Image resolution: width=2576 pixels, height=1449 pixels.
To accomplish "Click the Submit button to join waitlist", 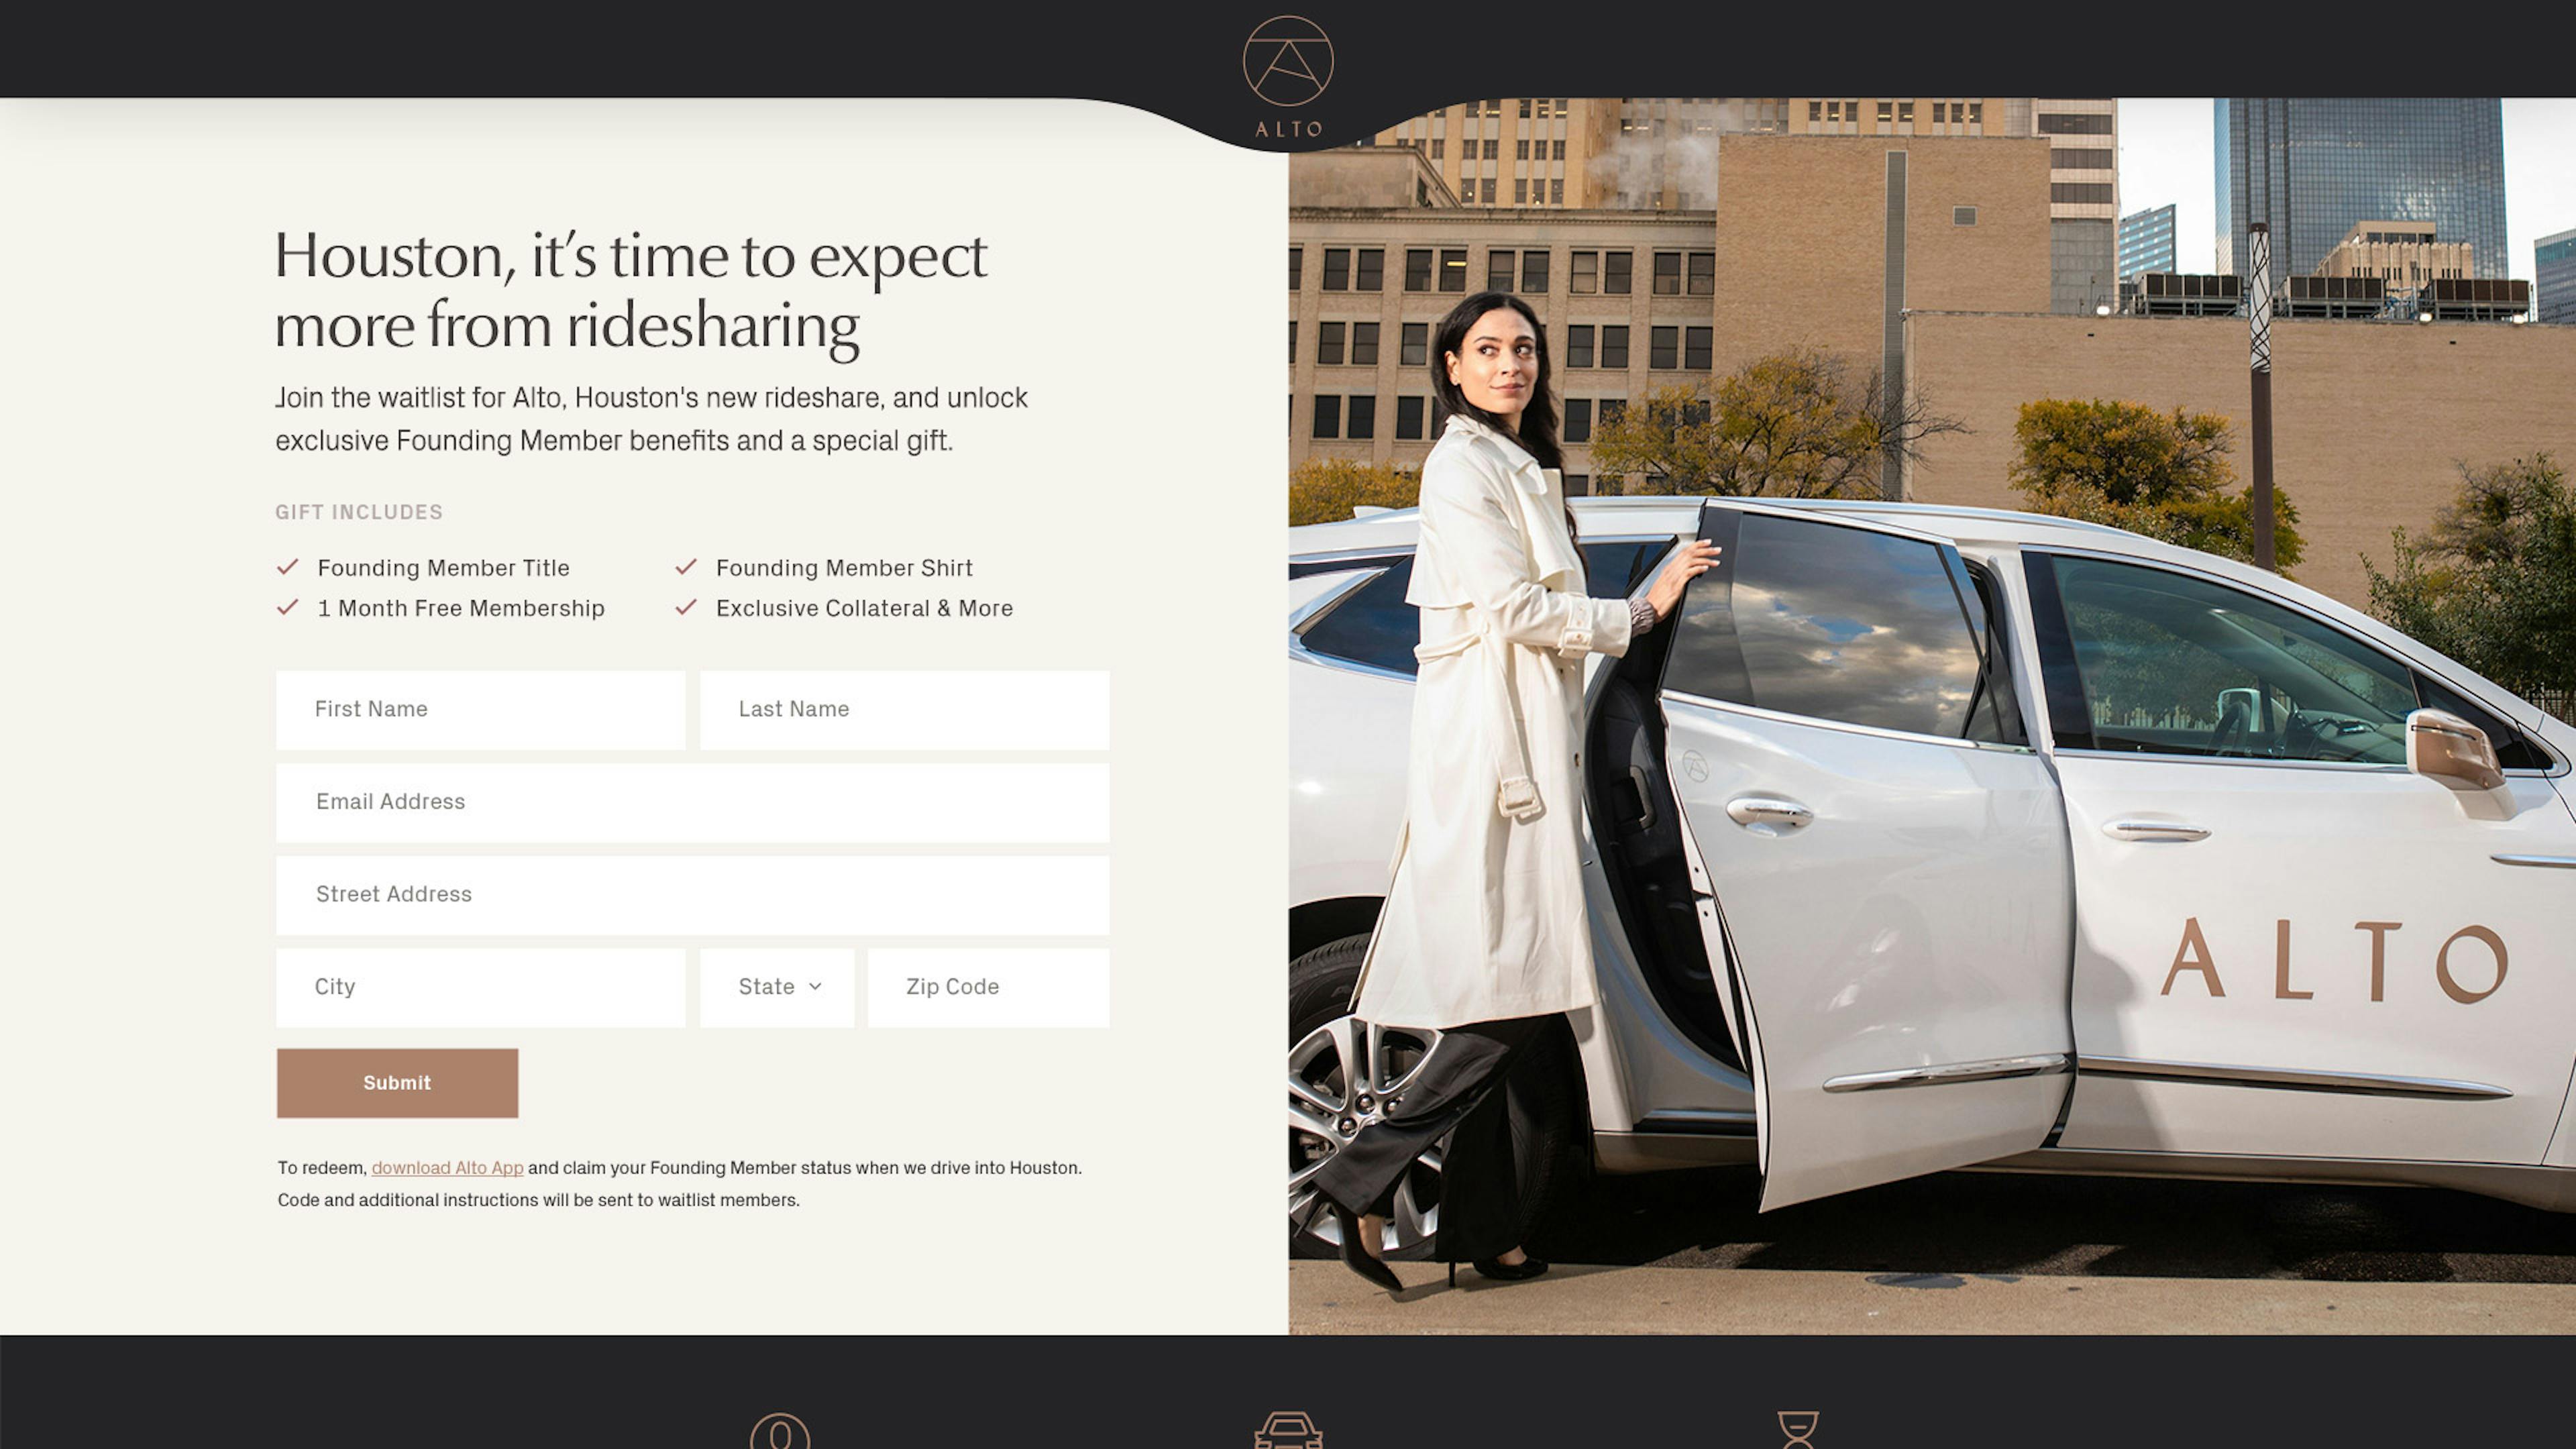I will coord(396,1081).
